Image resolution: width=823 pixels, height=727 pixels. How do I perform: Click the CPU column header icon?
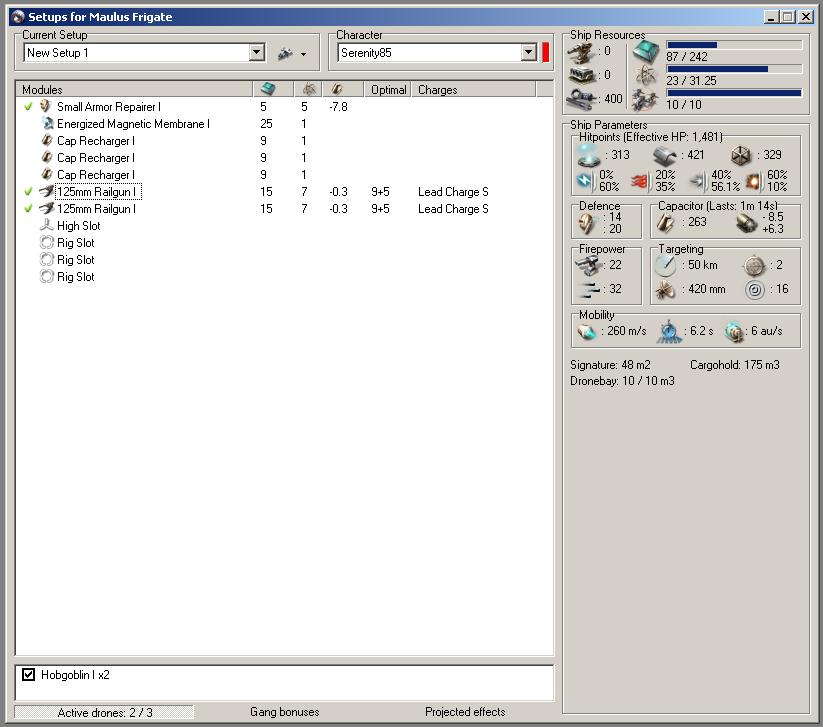click(268, 89)
